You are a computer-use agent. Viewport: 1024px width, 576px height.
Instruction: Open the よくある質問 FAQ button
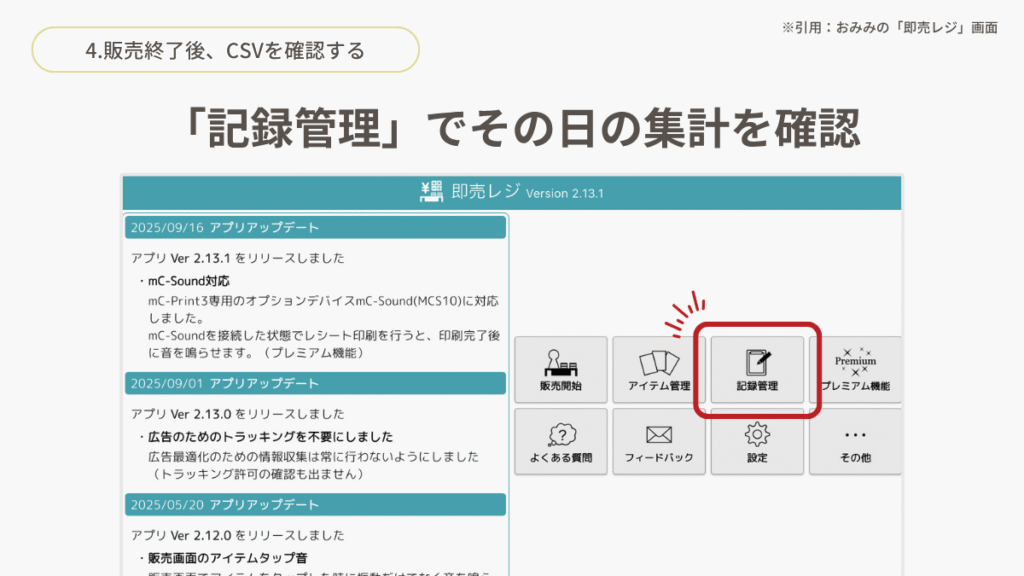tap(560, 441)
